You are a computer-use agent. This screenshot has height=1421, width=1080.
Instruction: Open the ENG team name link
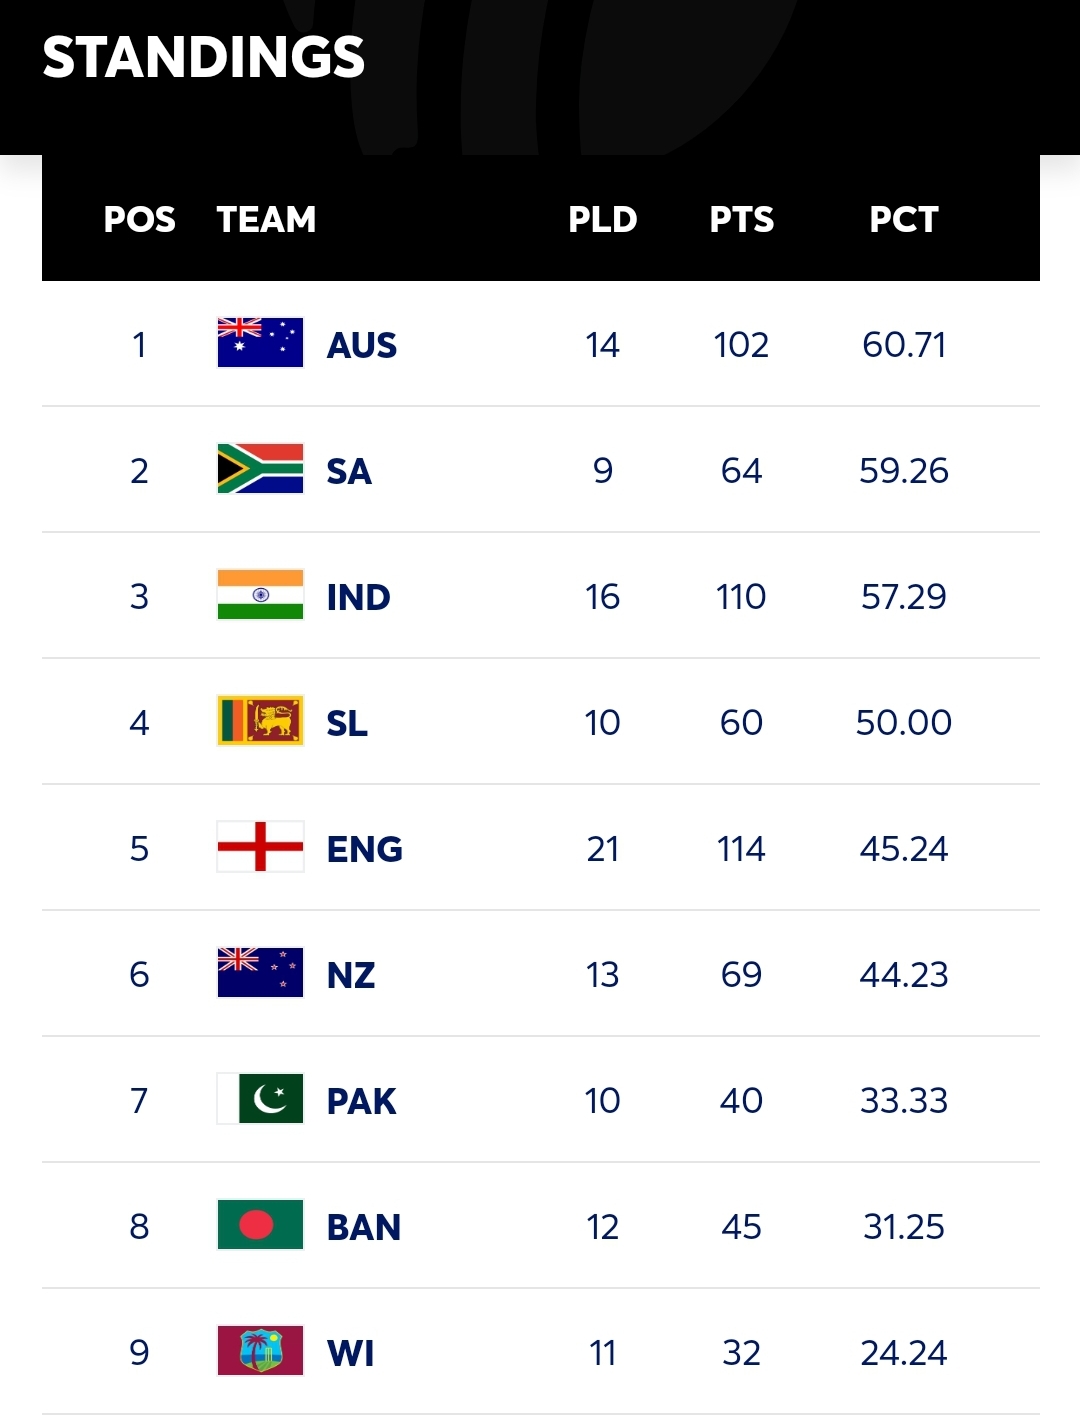point(365,849)
